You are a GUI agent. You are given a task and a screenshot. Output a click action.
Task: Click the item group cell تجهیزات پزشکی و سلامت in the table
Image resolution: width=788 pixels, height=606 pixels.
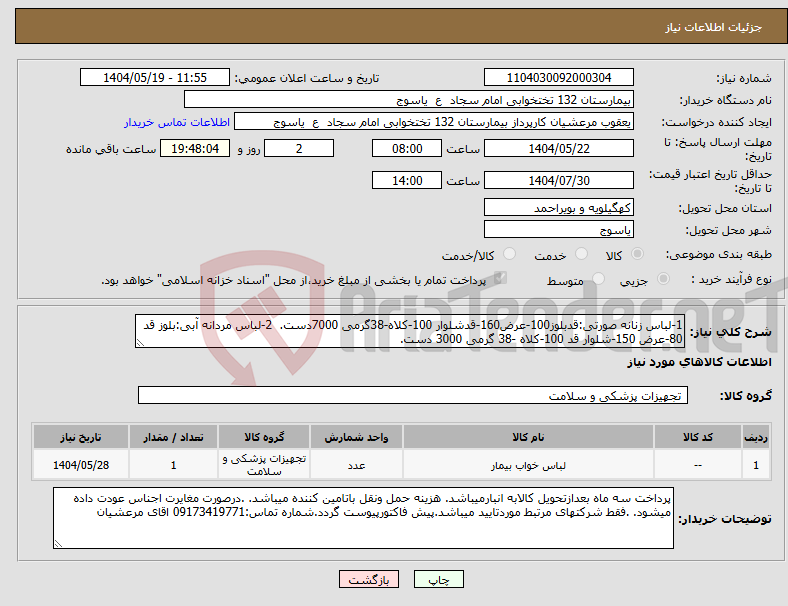click(264, 465)
